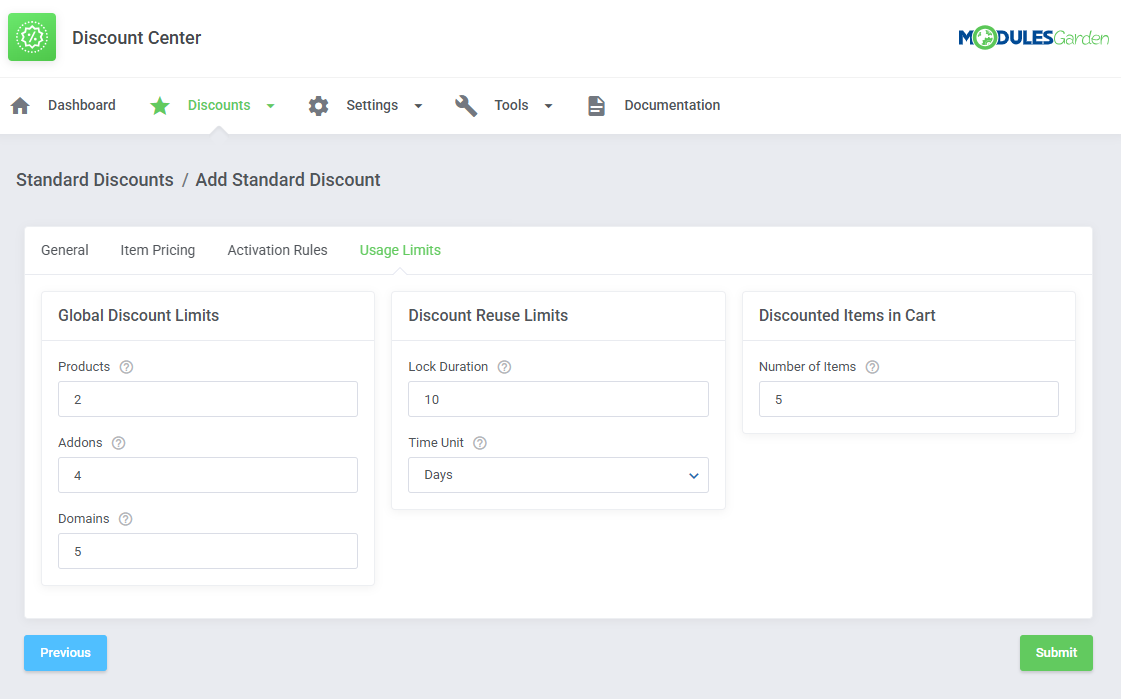Click the Previous button
Image resolution: width=1121 pixels, height=699 pixels.
coord(65,653)
